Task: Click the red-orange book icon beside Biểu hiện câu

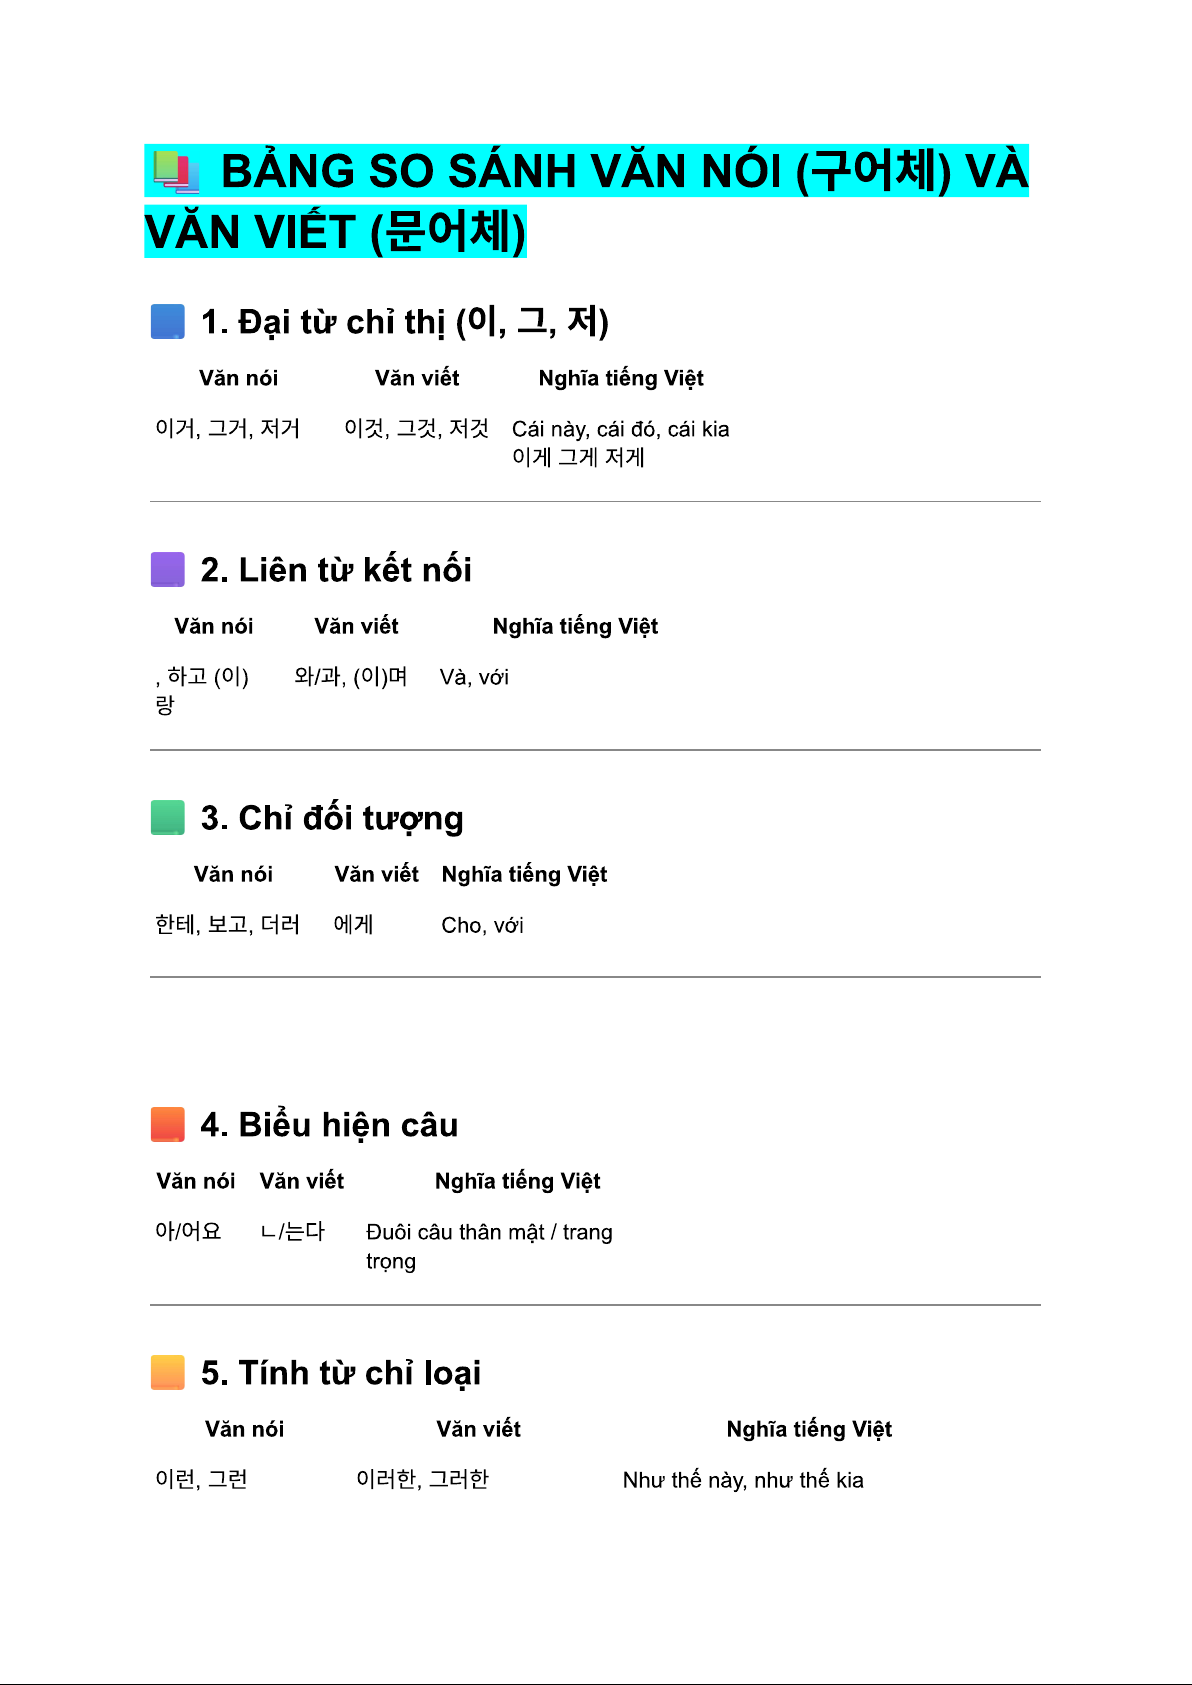Action: click(x=168, y=1124)
